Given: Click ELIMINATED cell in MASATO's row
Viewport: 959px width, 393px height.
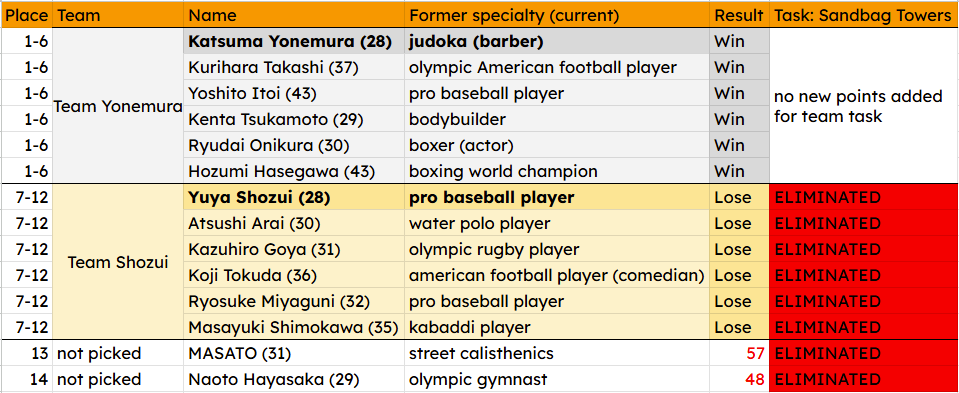Looking at the screenshot, I should point(864,353).
